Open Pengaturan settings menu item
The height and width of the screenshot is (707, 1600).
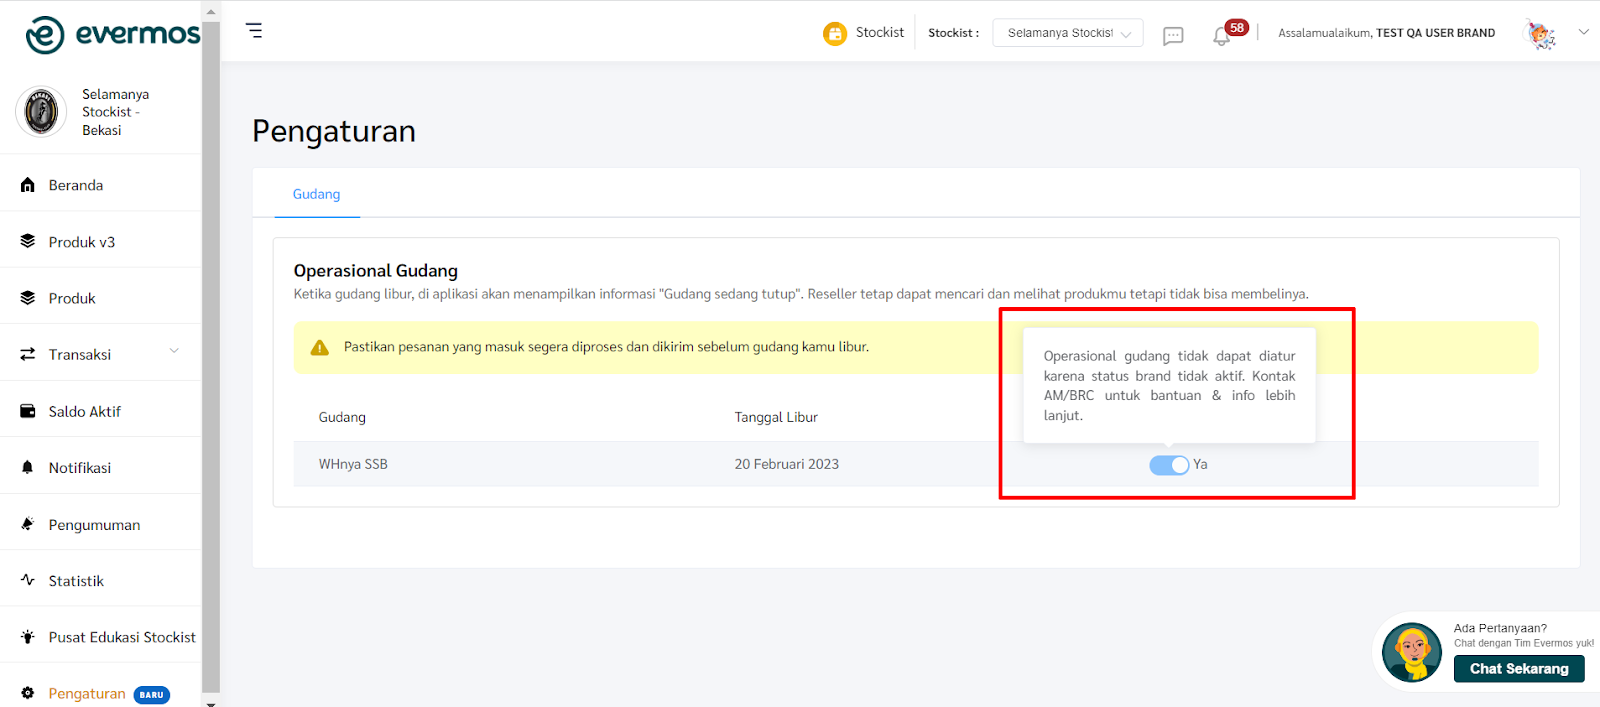click(x=87, y=693)
